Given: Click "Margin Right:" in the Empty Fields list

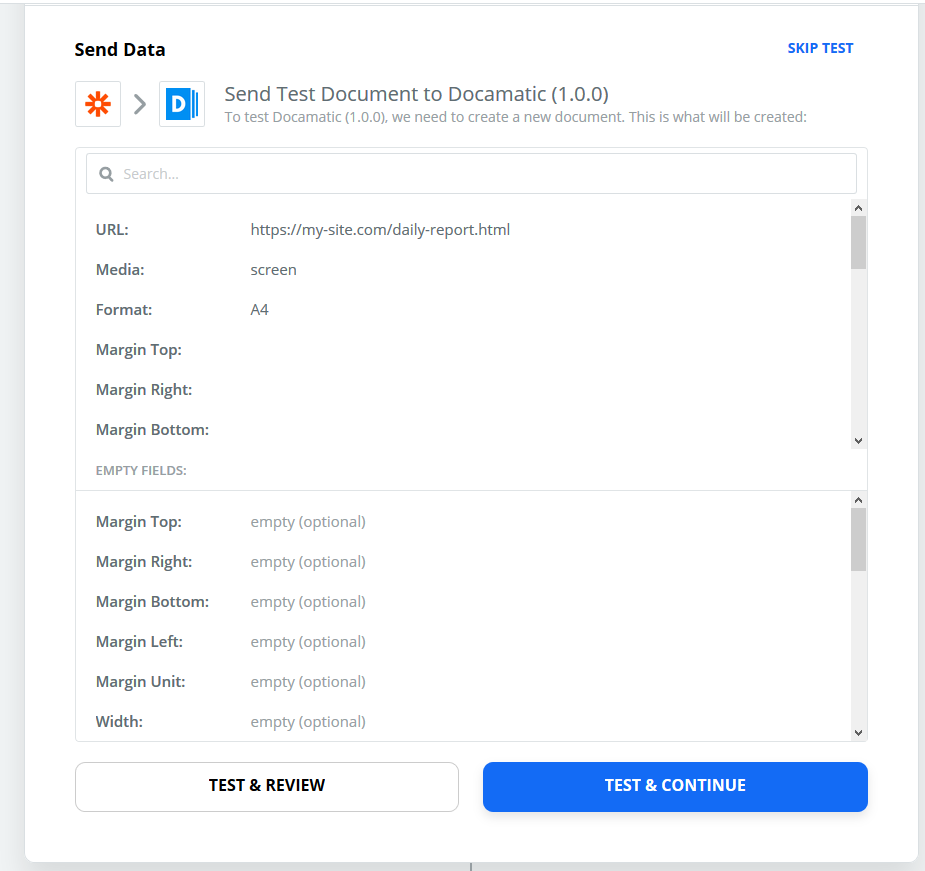Looking at the screenshot, I should click(144, 562).
